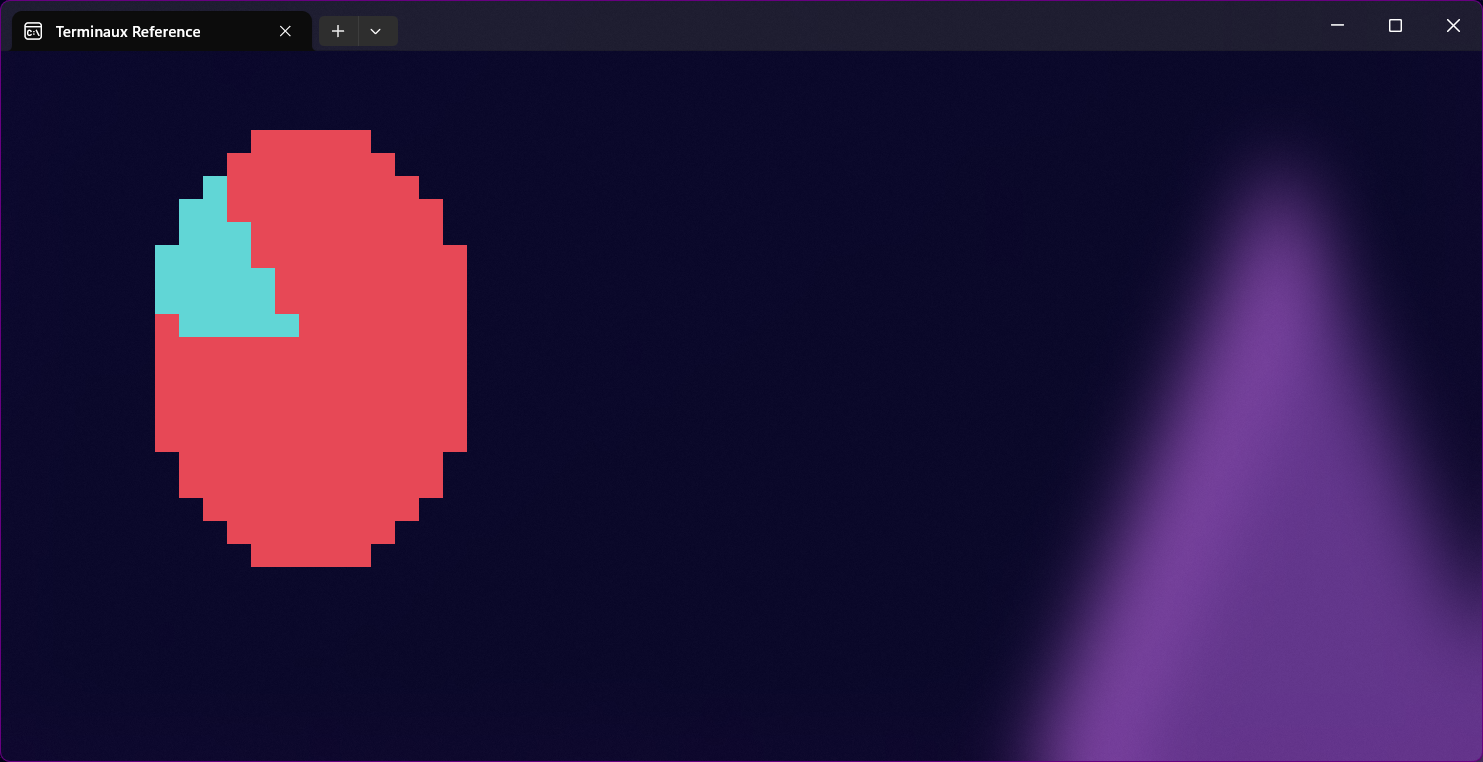Close the terminal window
1483x762 pixels.
[1453, 26]
